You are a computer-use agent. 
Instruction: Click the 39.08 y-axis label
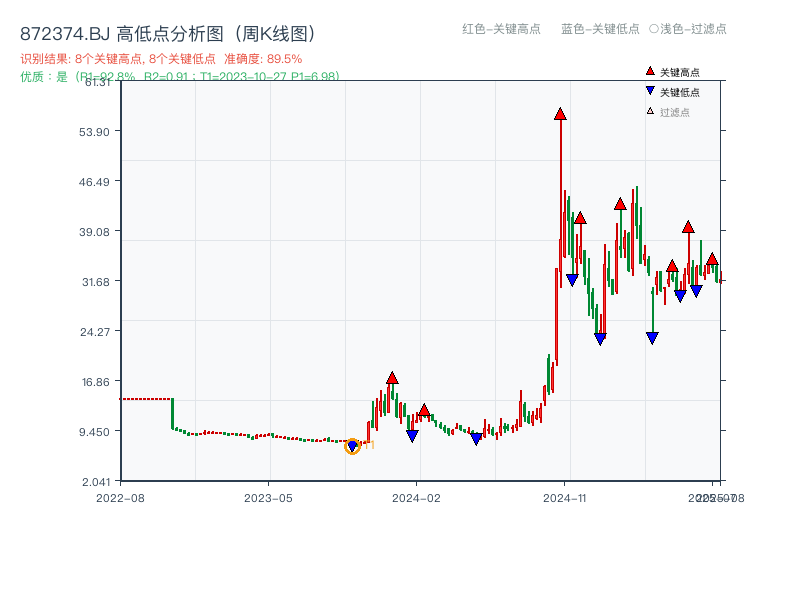[x=94, y=232]
